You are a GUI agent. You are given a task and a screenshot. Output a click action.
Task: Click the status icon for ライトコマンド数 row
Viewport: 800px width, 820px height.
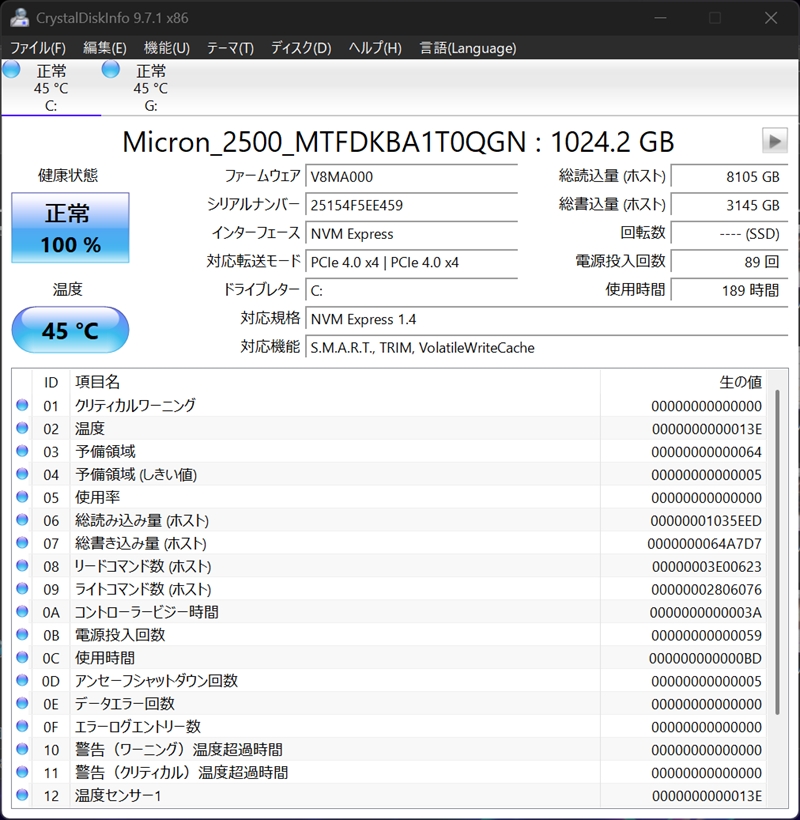[22, 588]
